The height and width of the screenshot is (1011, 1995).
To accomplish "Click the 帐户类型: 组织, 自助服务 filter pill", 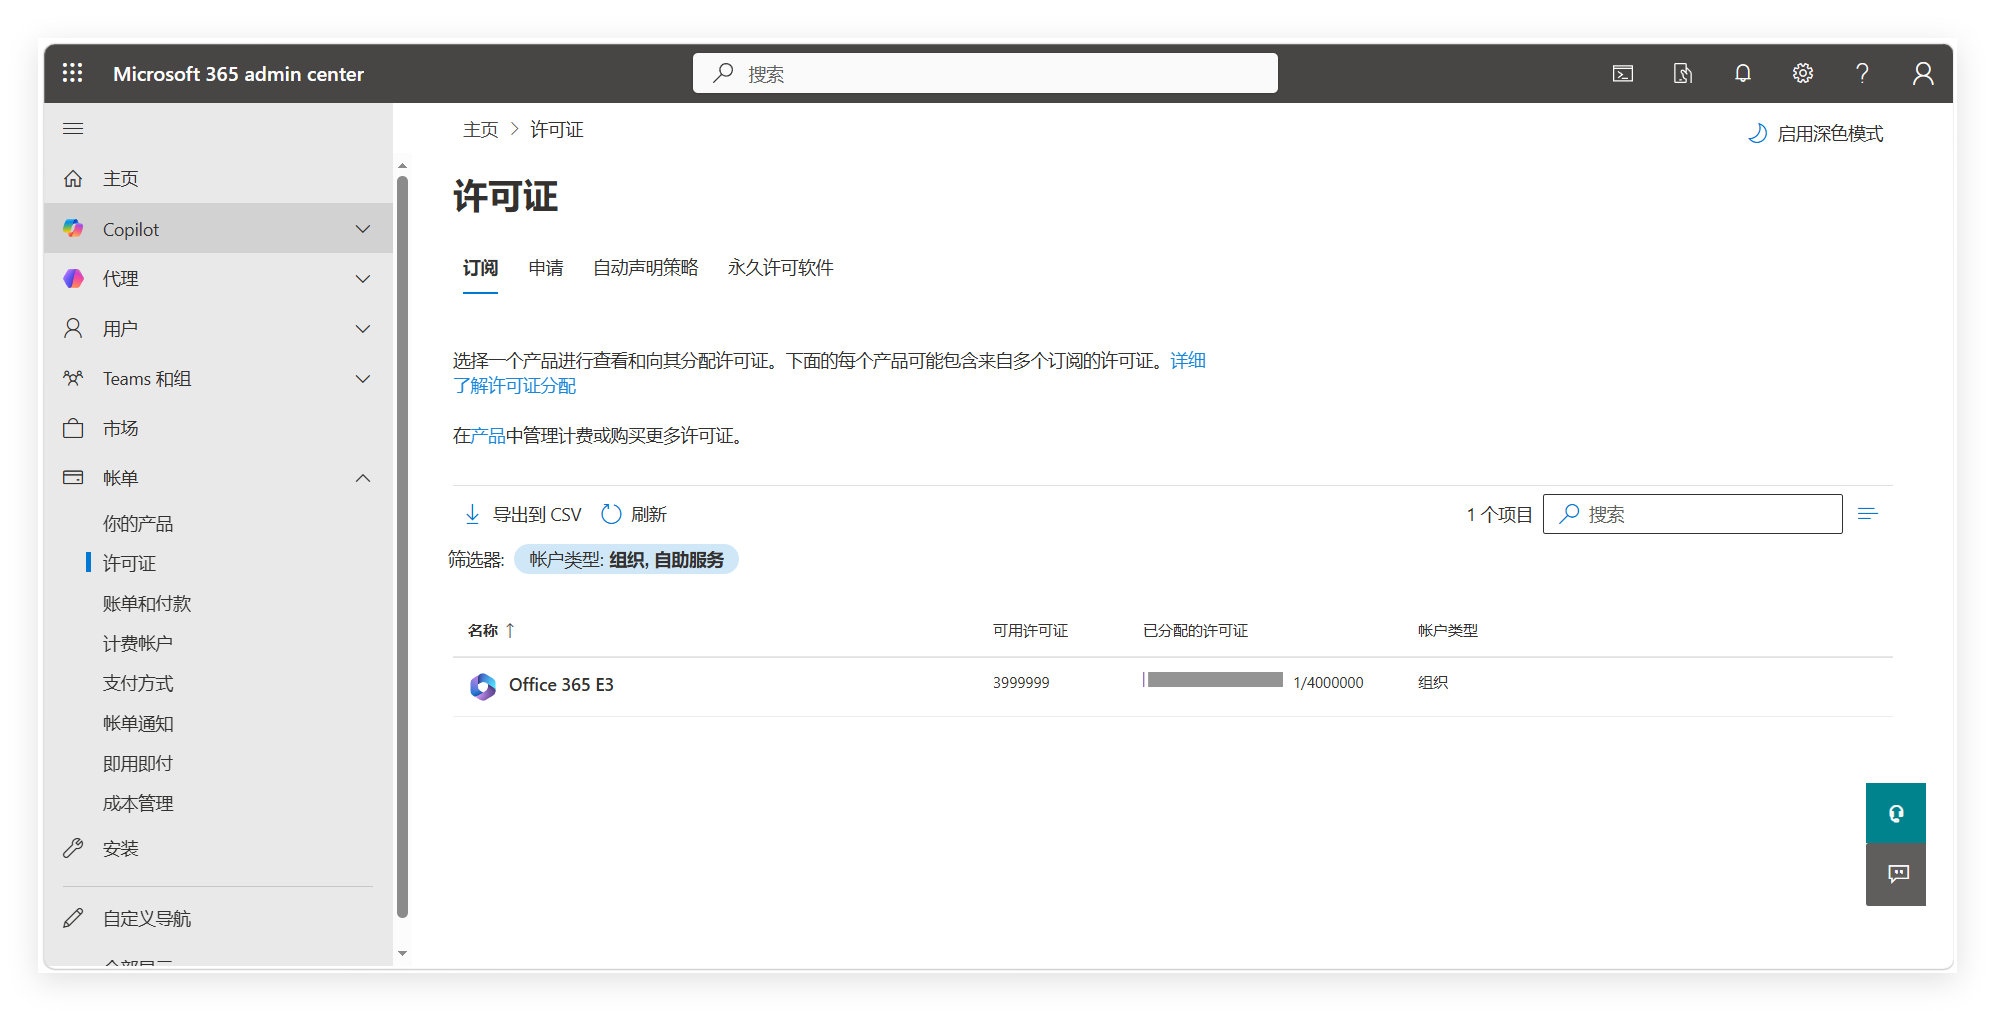I will (x=626, y=560).
